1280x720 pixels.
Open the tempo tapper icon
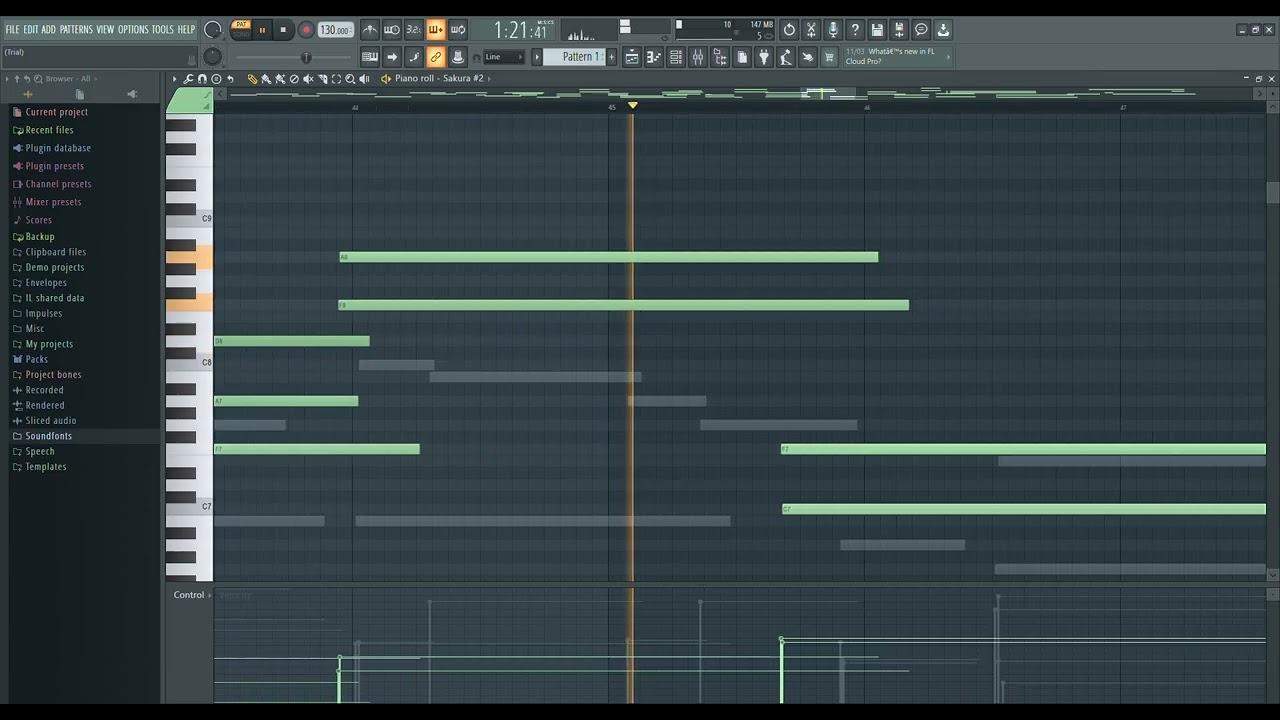pyautogui.click(x=786, y=57)
